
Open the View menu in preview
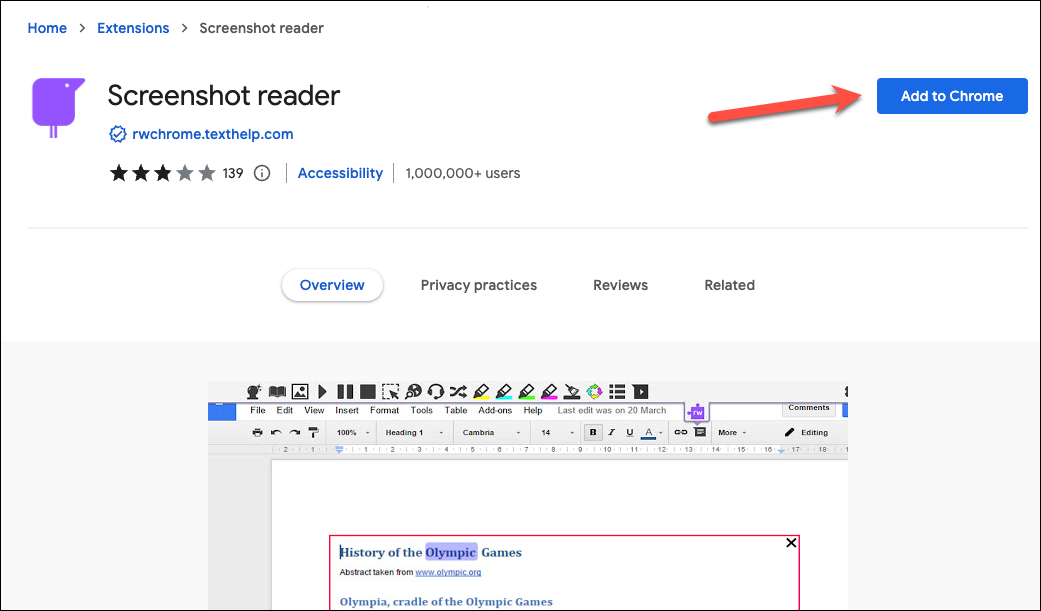314,410
